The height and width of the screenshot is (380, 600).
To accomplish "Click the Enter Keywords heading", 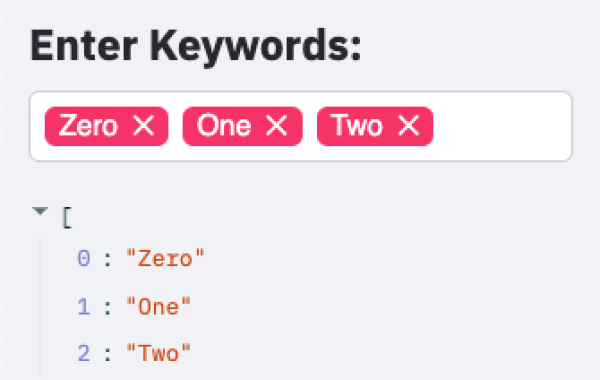I will 196,47.
